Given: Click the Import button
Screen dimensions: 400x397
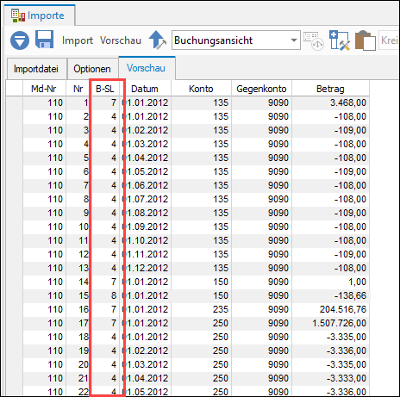Looking at the screenshot, I should [x=77, y=41].
